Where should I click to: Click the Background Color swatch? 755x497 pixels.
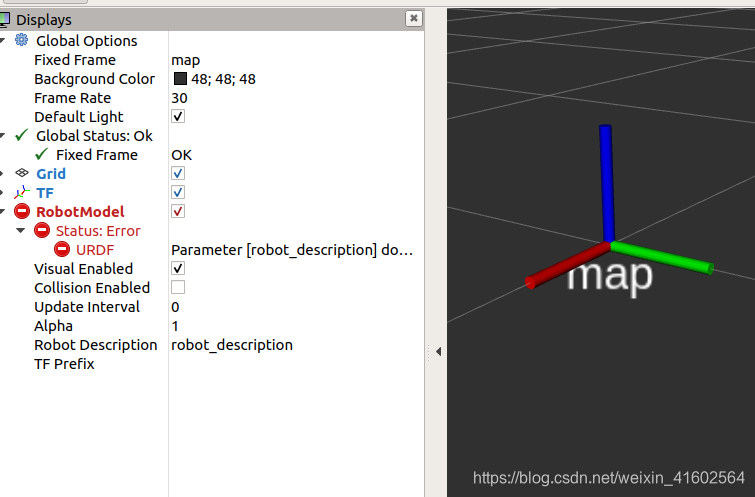click(180, 78)
